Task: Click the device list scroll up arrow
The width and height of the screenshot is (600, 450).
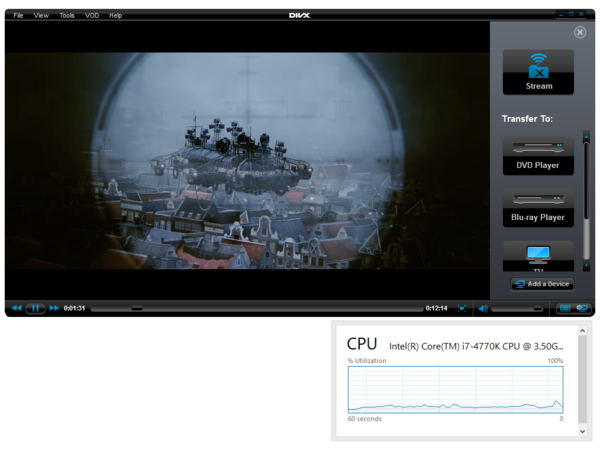Action: 586,136
